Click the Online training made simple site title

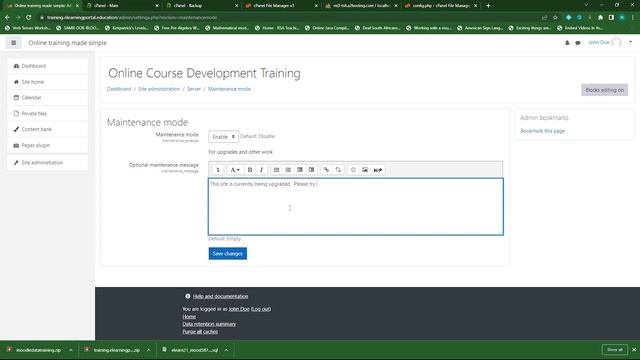[67, 43]
